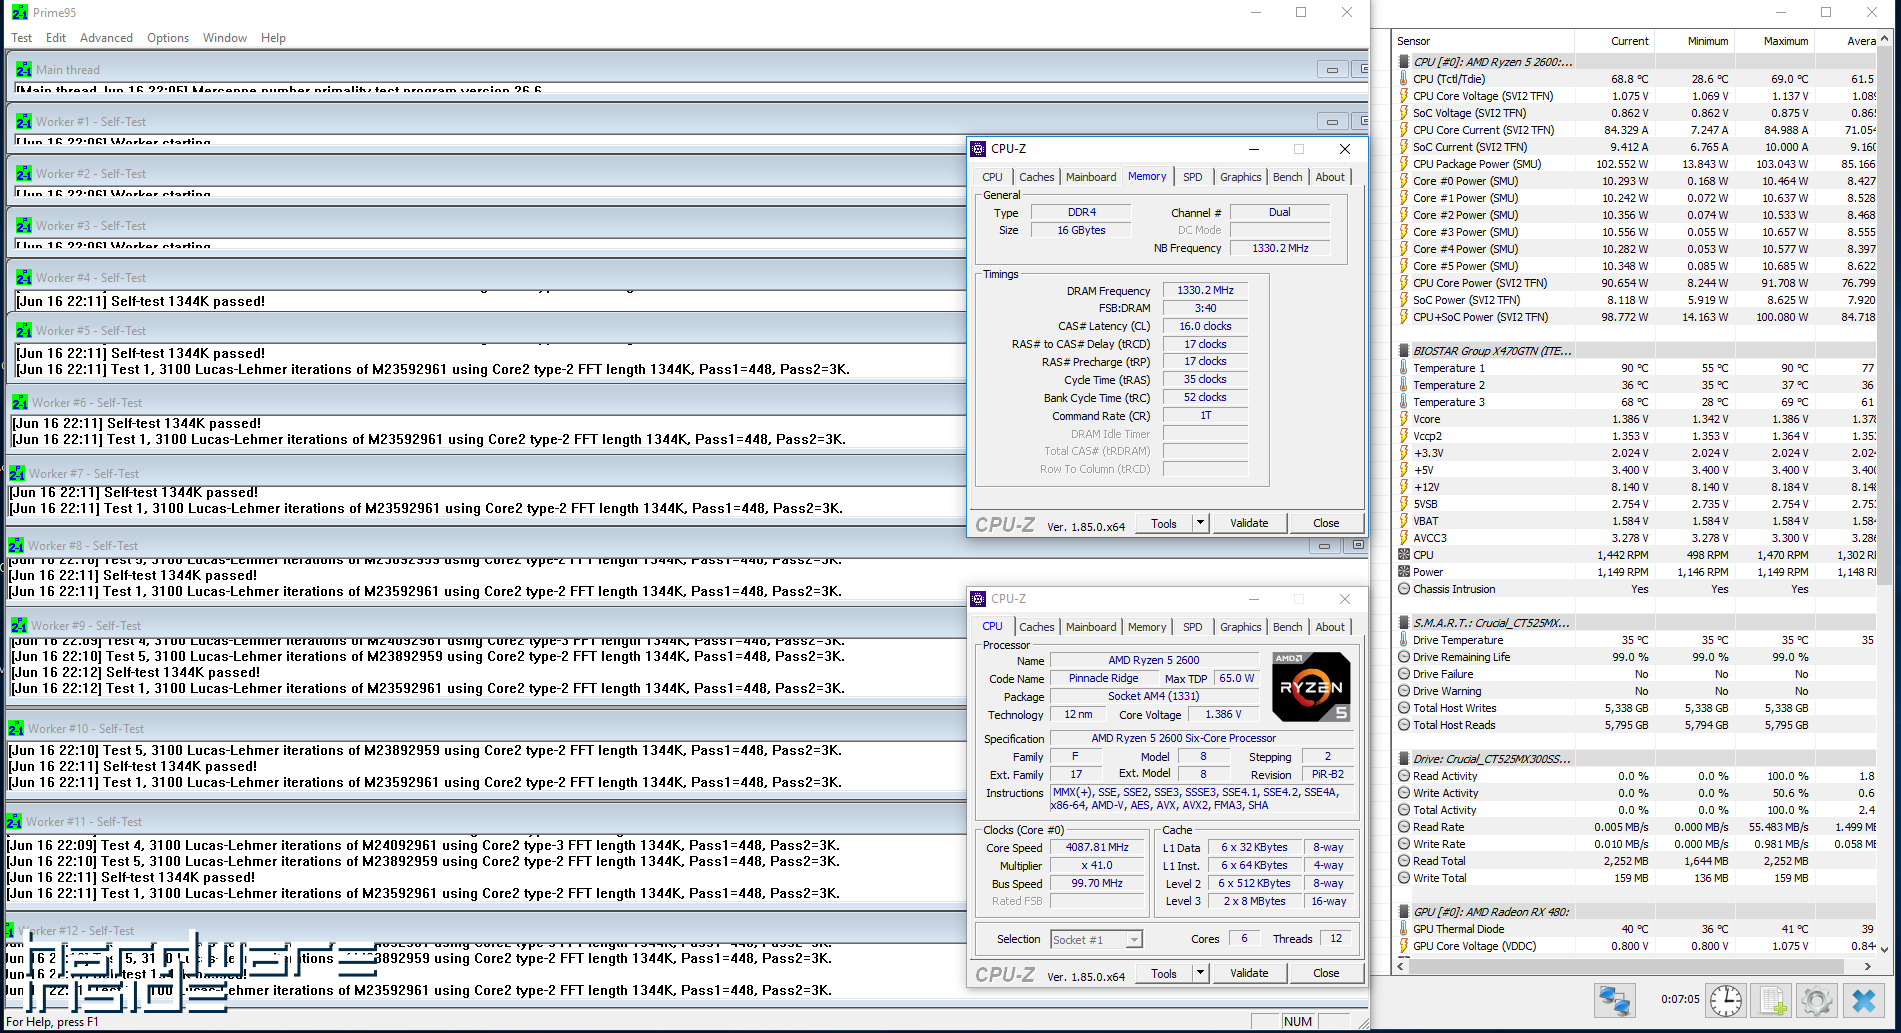1901x1033 pixels.
Task: Click the circle icon beside Chassis Intrusion
Action: point(1405,589)
